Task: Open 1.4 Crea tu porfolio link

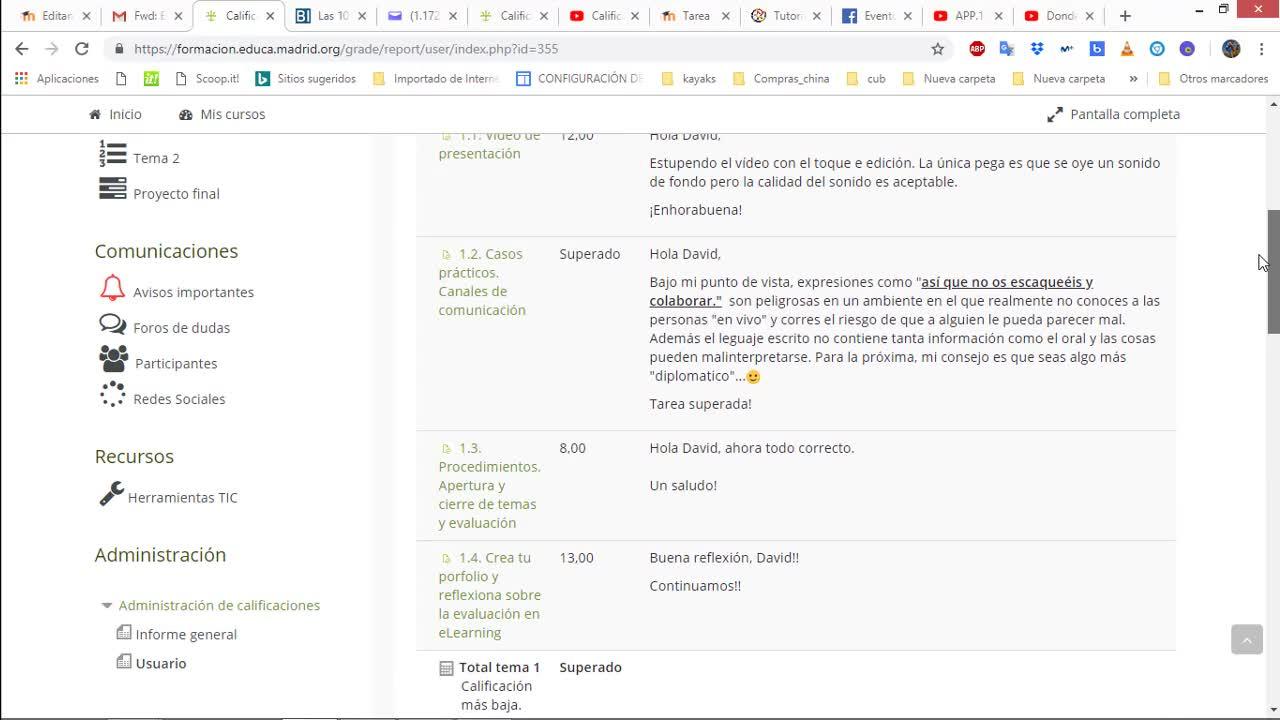Action: tap(490, 595)
